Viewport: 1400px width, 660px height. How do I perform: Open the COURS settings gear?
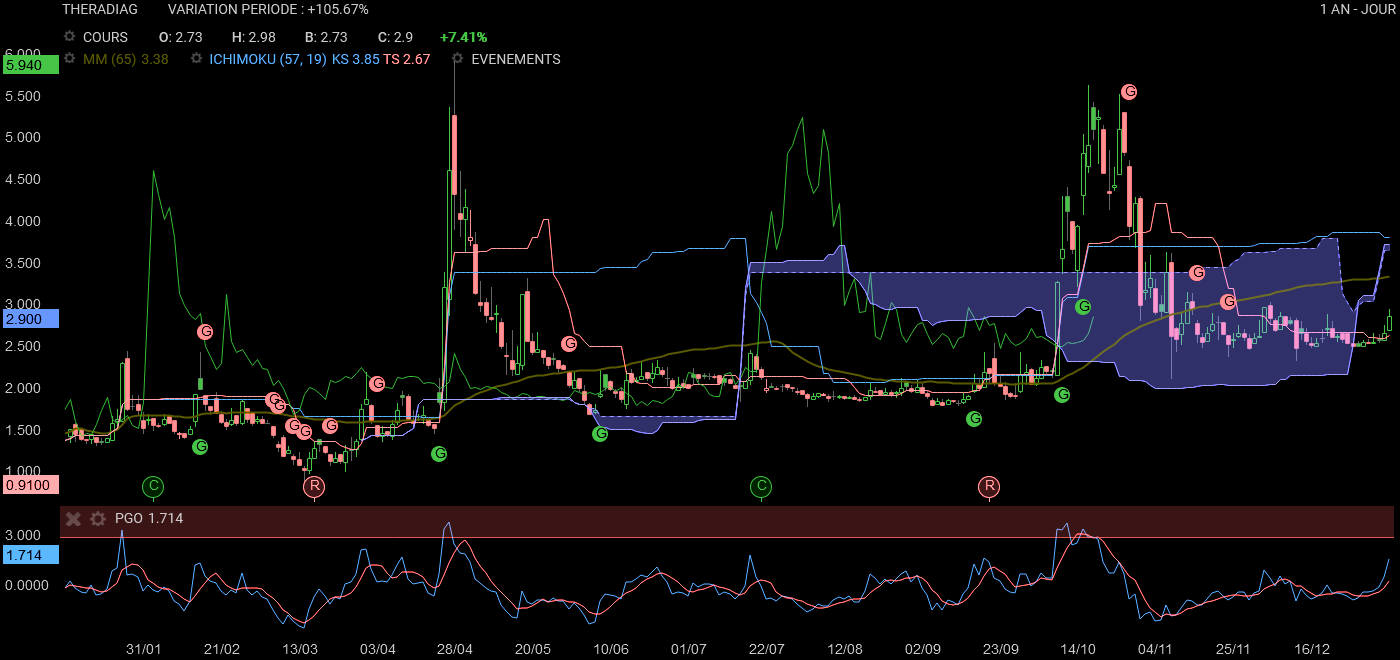tap(70, 37)
